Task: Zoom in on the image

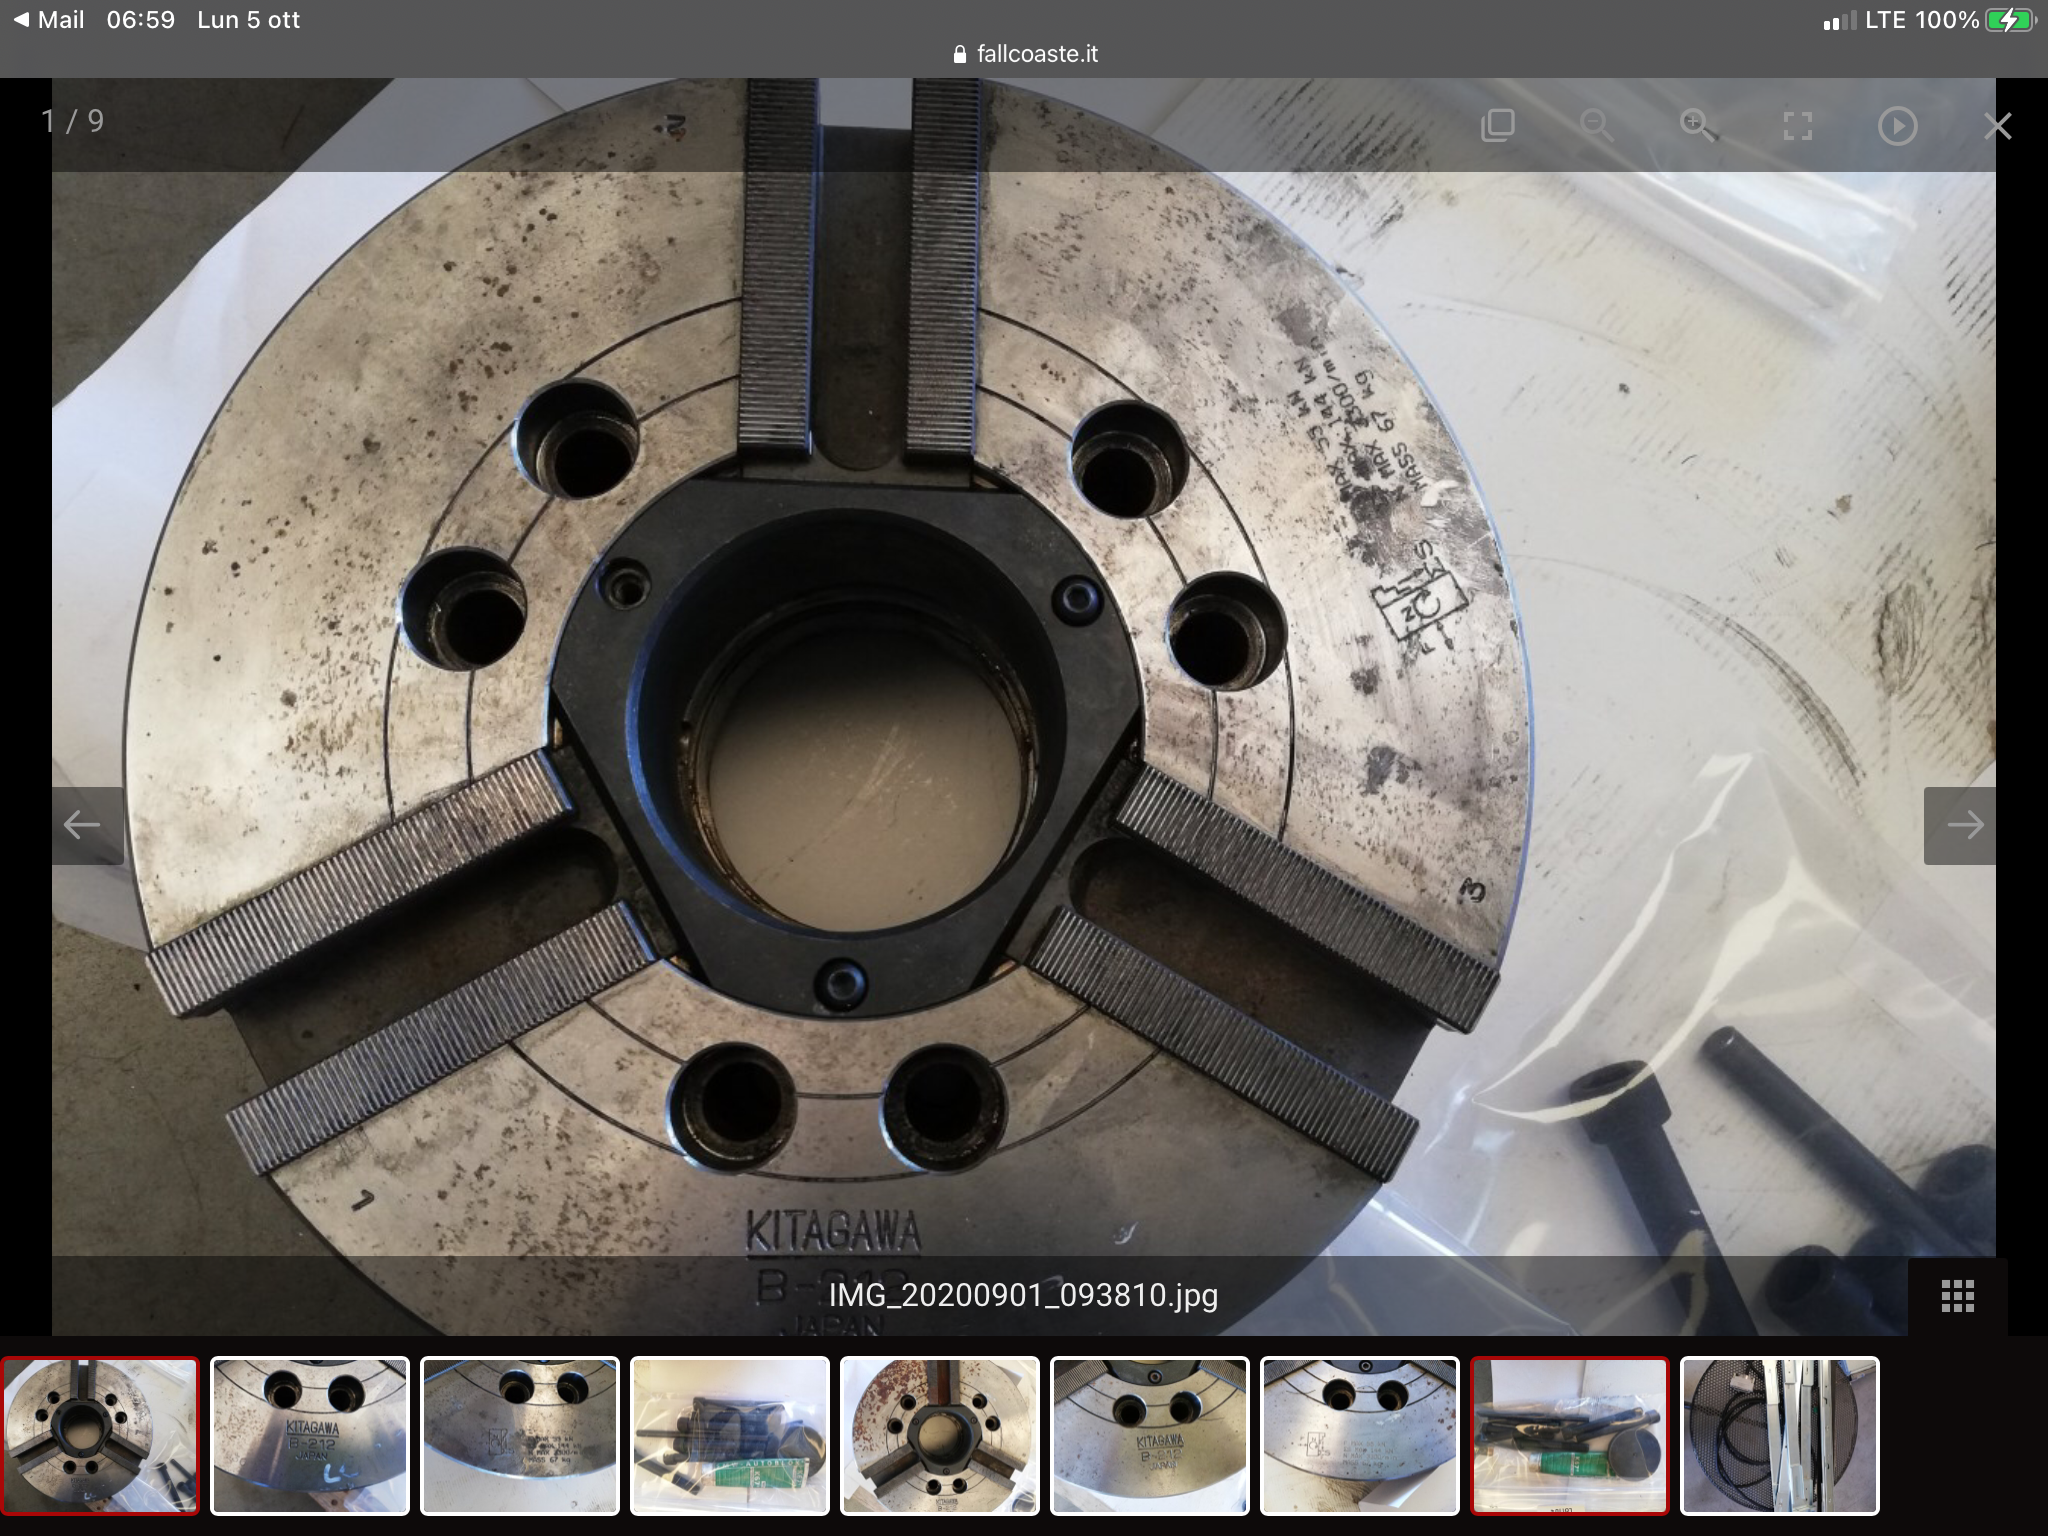Action: pyautogui.click(x=1697, y=126)
